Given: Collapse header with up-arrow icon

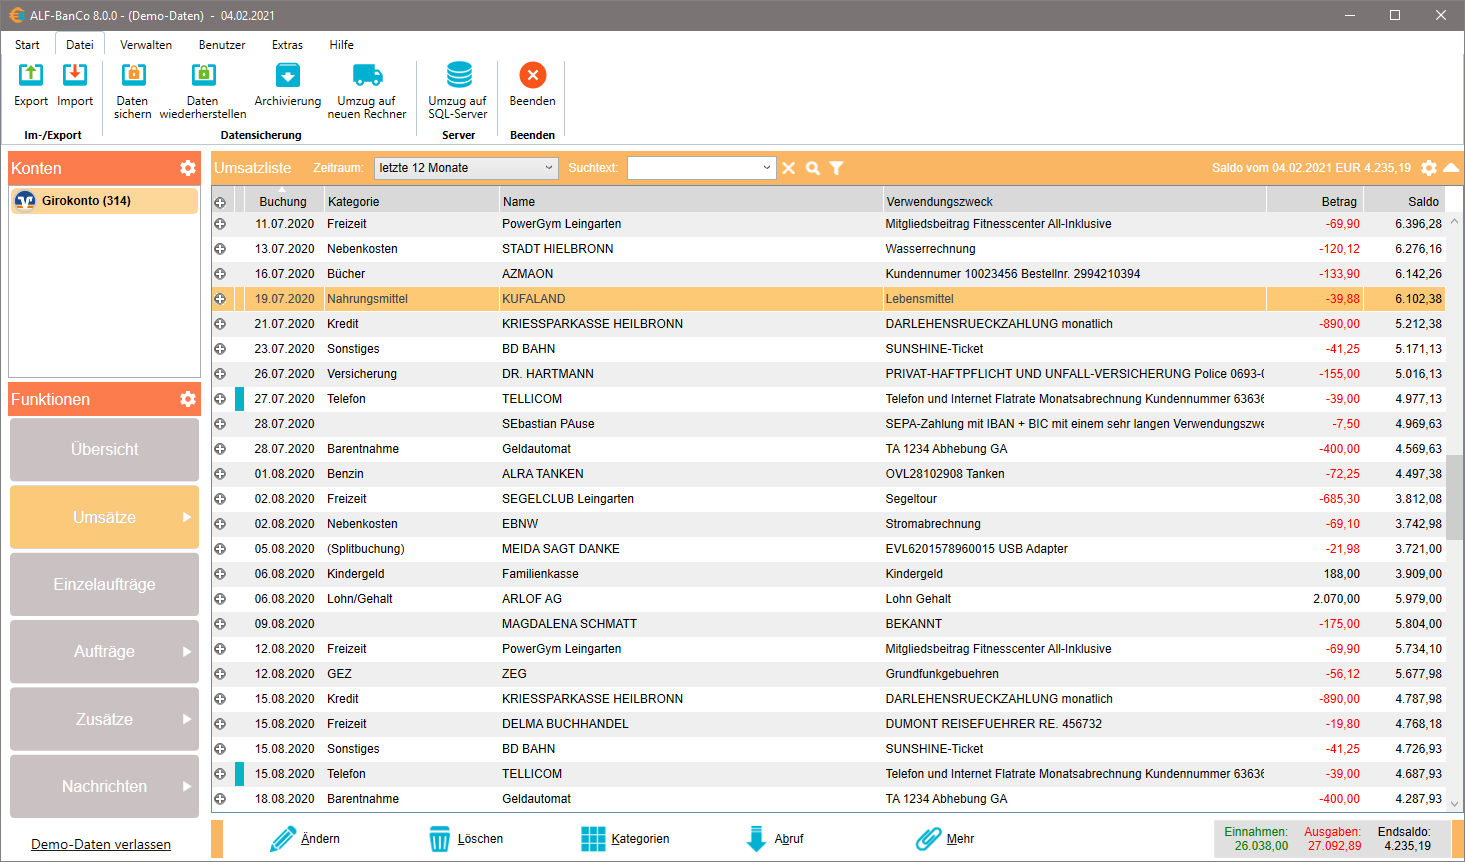Looking at the screenshot, I should (1451, 168).
